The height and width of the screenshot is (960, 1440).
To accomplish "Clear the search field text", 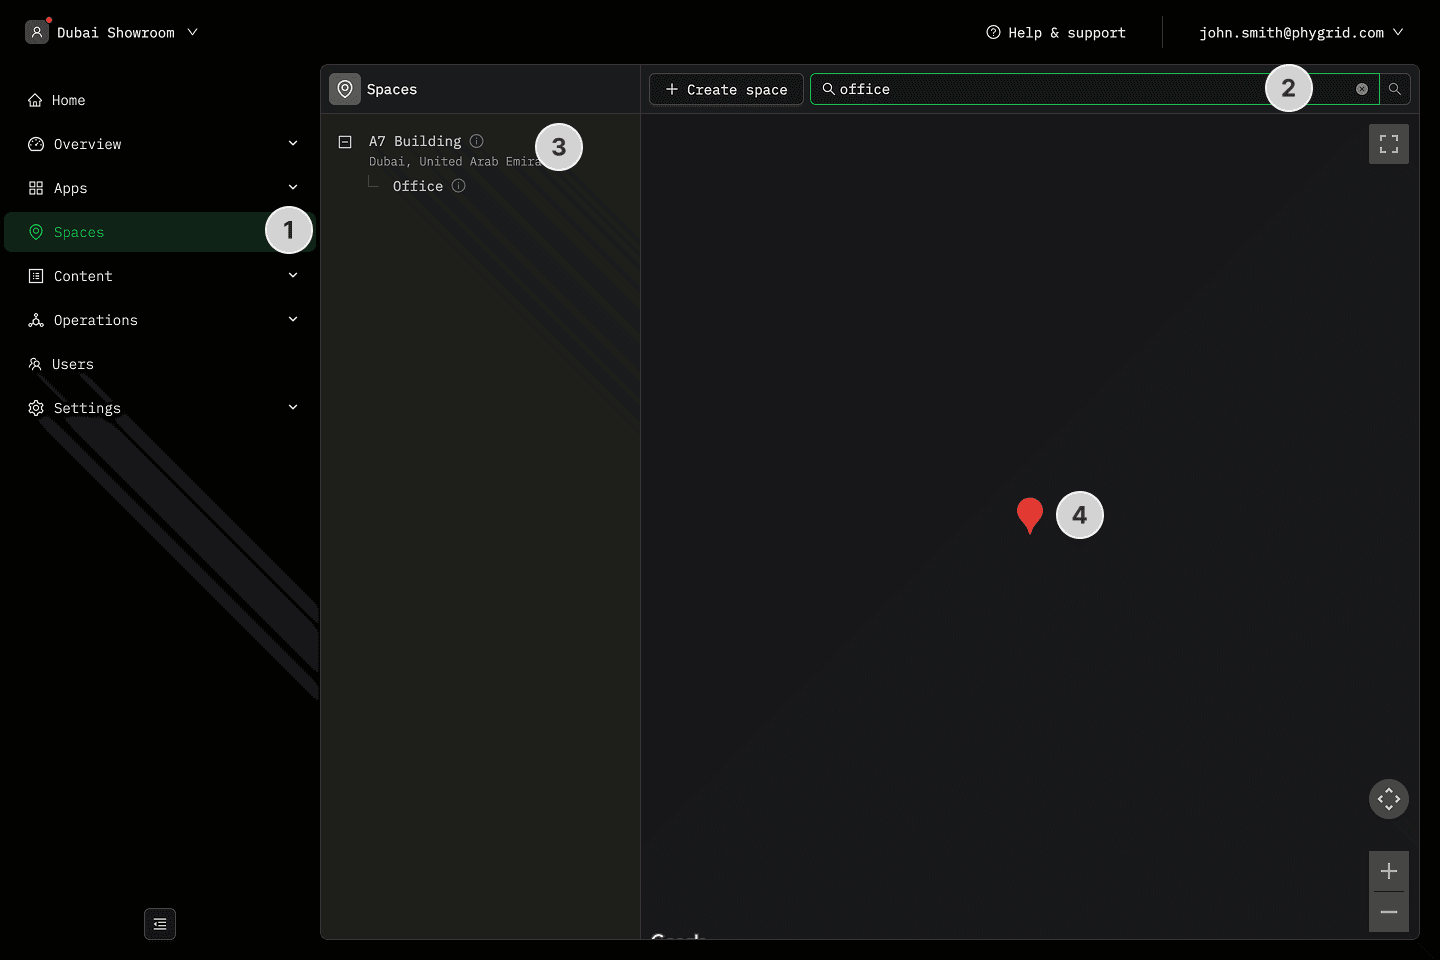I will click(x=1361, y=89).
